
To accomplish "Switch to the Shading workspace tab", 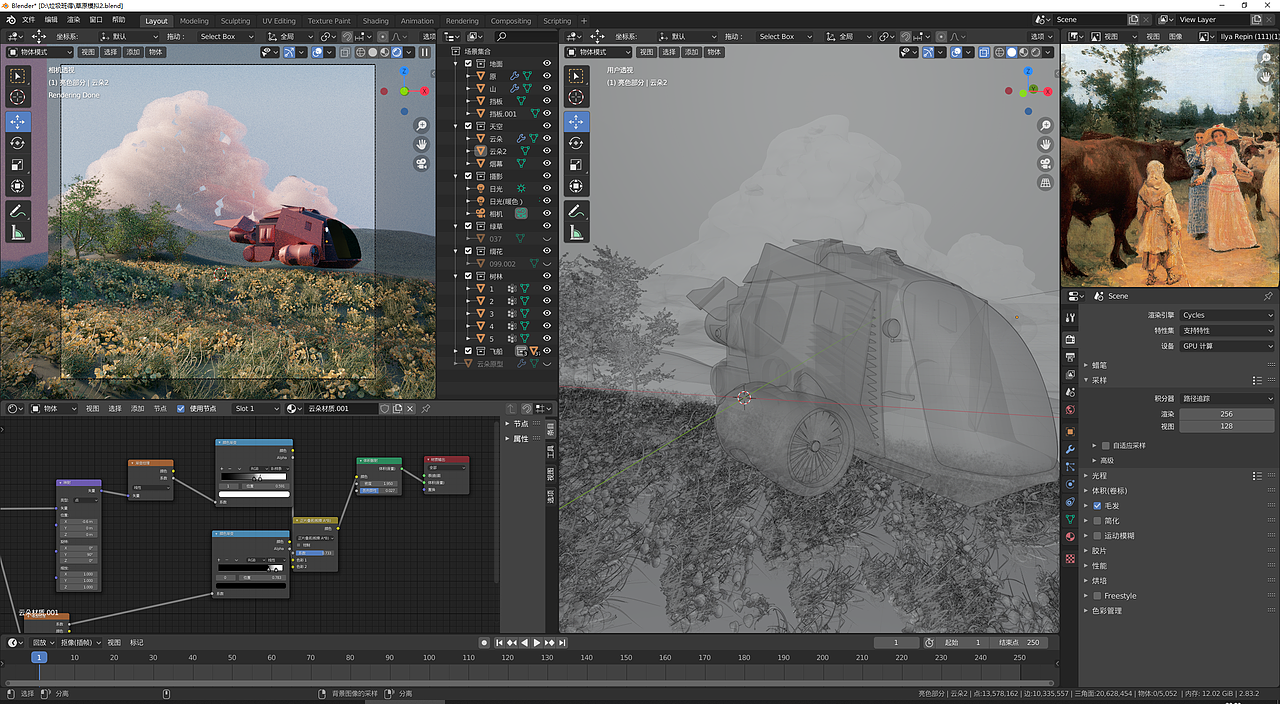I will (376, 20).
